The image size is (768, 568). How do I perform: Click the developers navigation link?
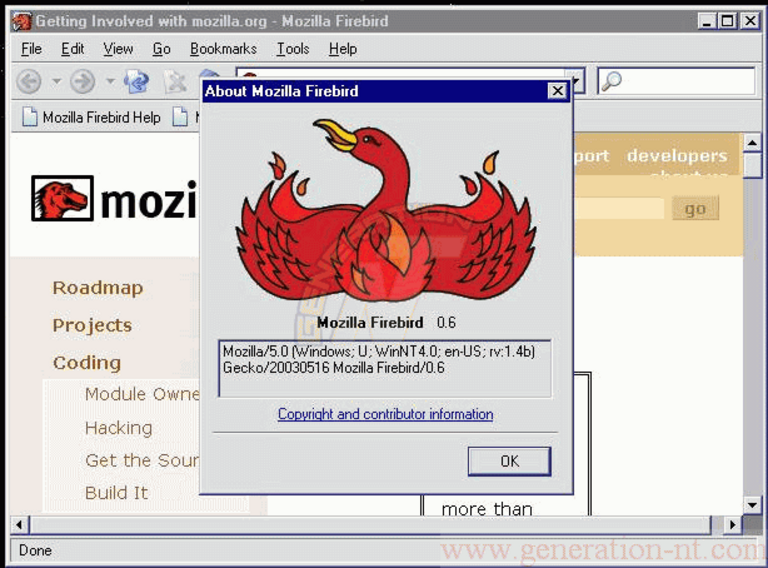point(677,156)
